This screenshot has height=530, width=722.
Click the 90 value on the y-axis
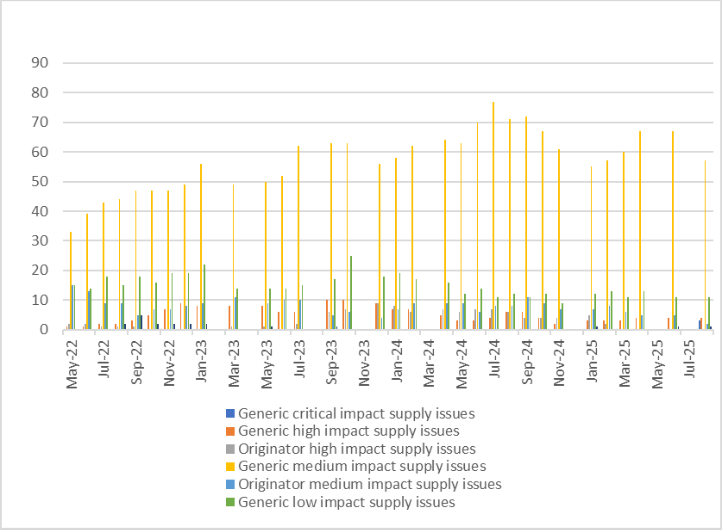40,63
